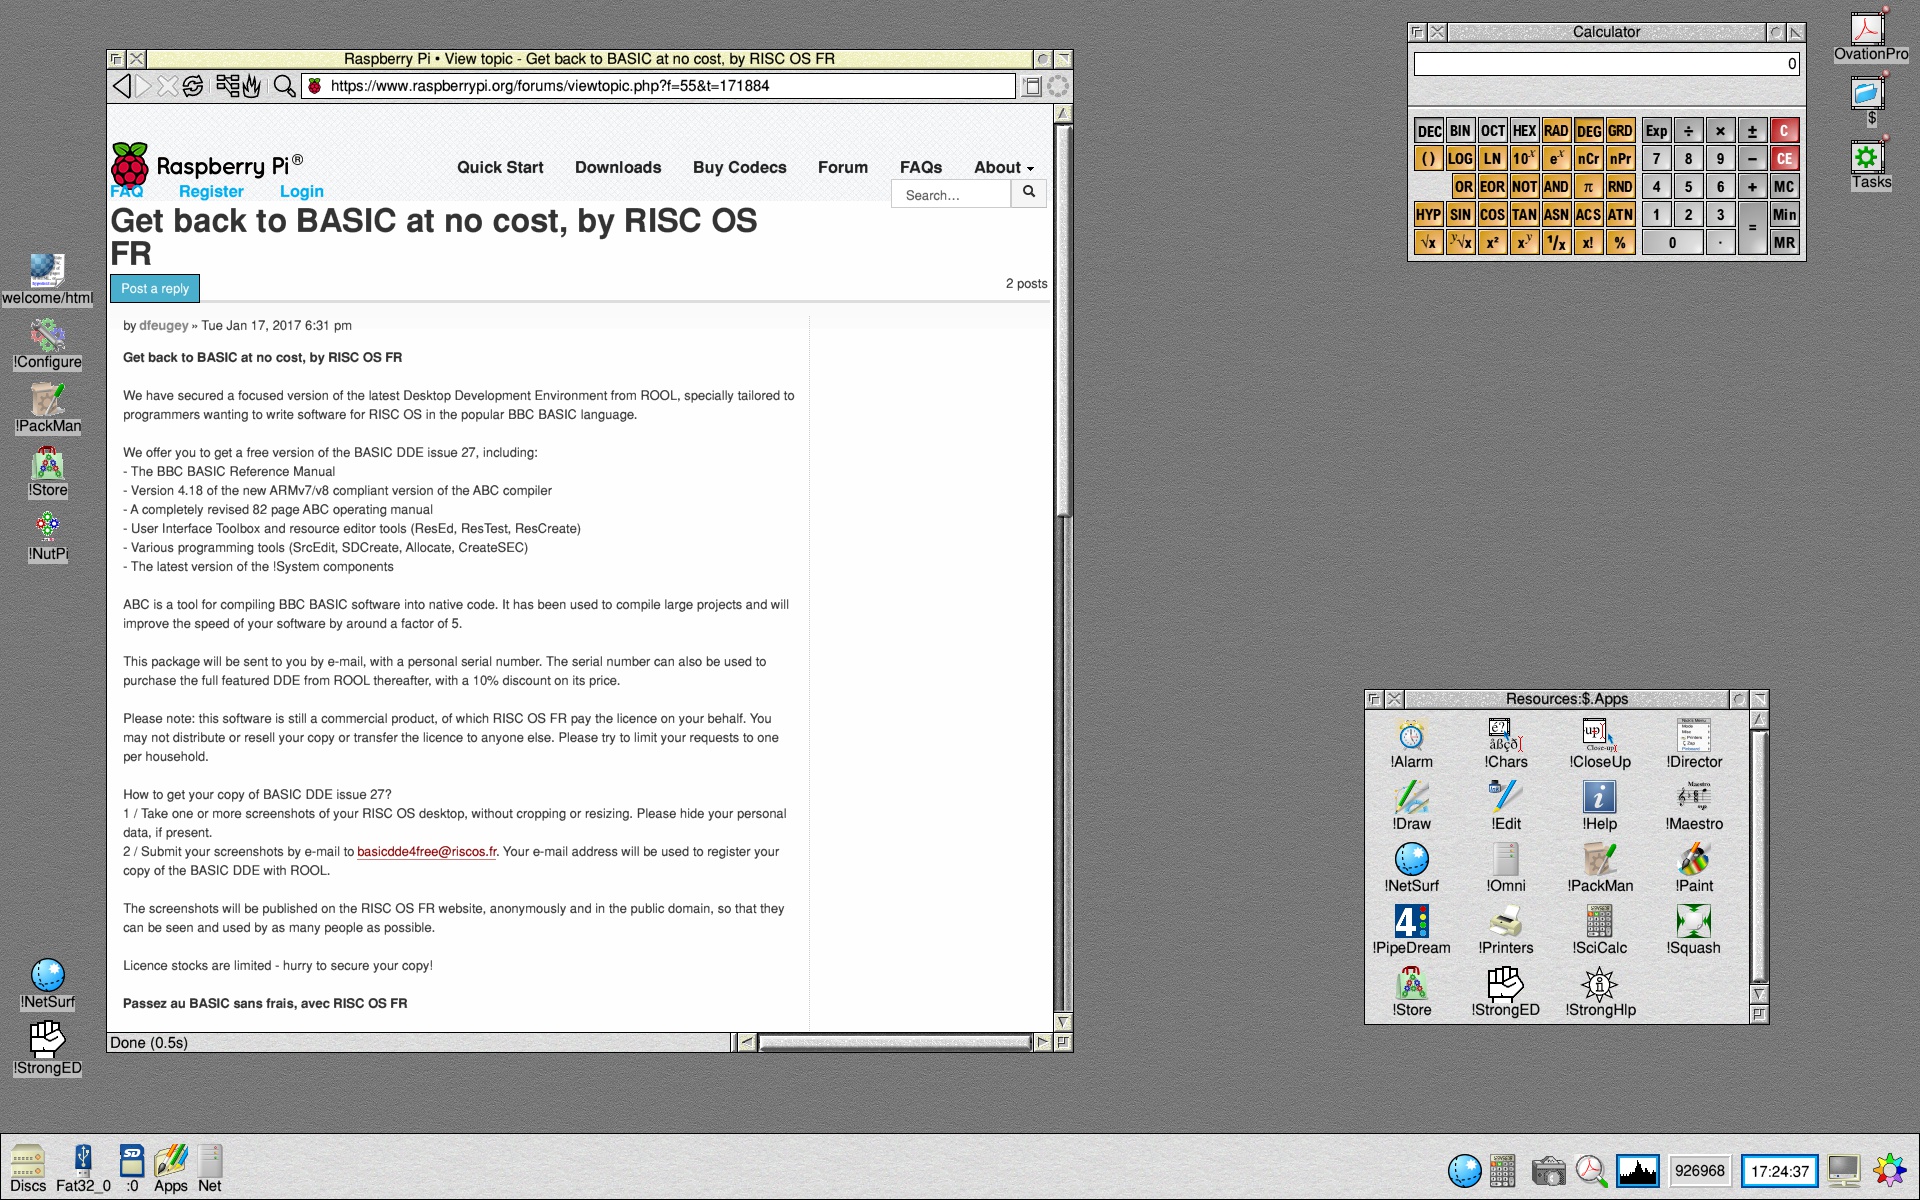The width and height of the screenshot is (1920, 1200).
Task: Open the Net icon on the icon bar
Action: tap(209, 1168)
